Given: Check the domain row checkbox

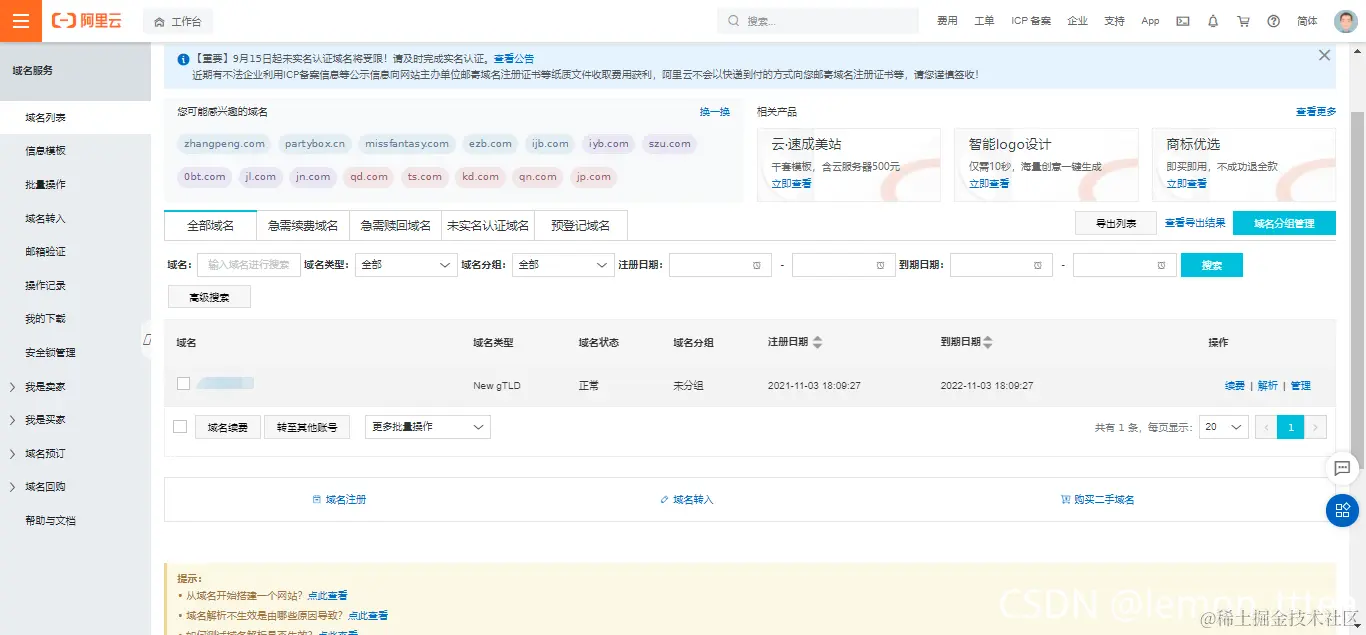Looking at the screenshot, I should [x=183, y=384].
